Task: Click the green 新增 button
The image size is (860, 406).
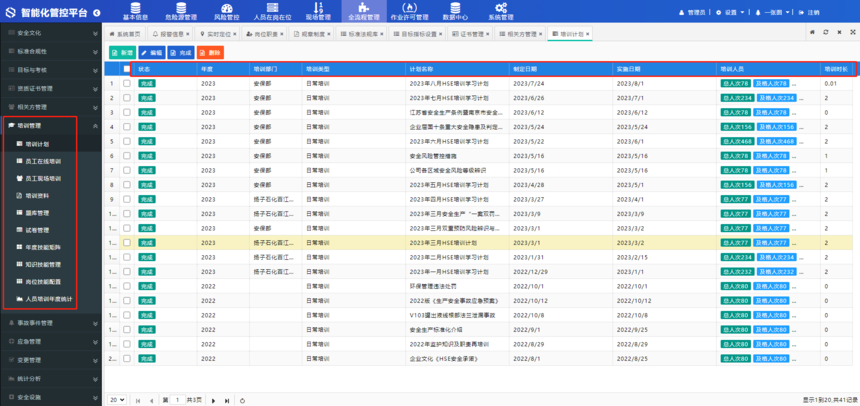Action: coord(123,52)
